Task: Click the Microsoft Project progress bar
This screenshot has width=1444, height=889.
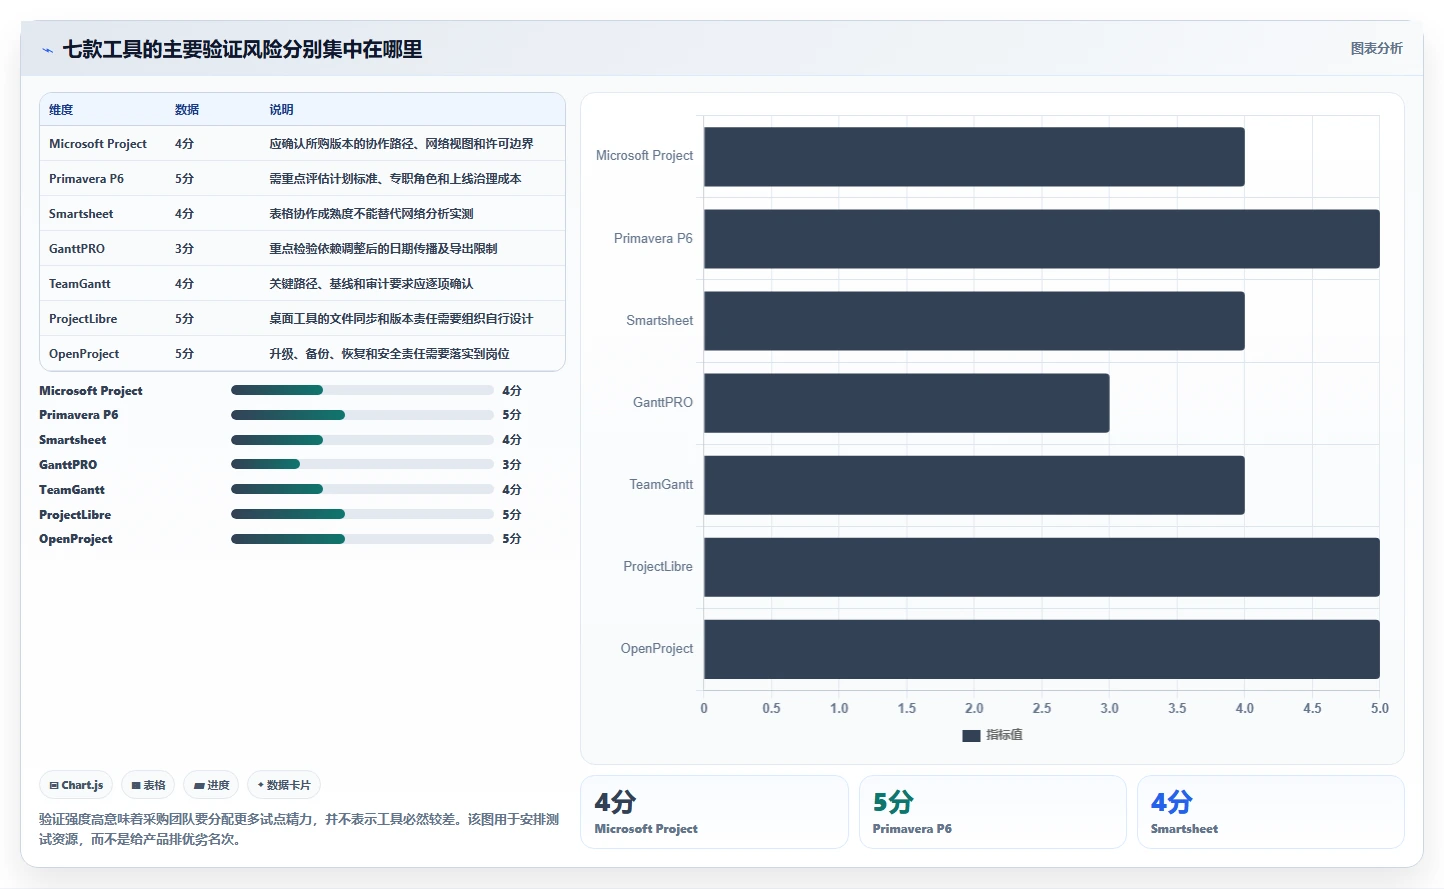Action: pos(362,390)
